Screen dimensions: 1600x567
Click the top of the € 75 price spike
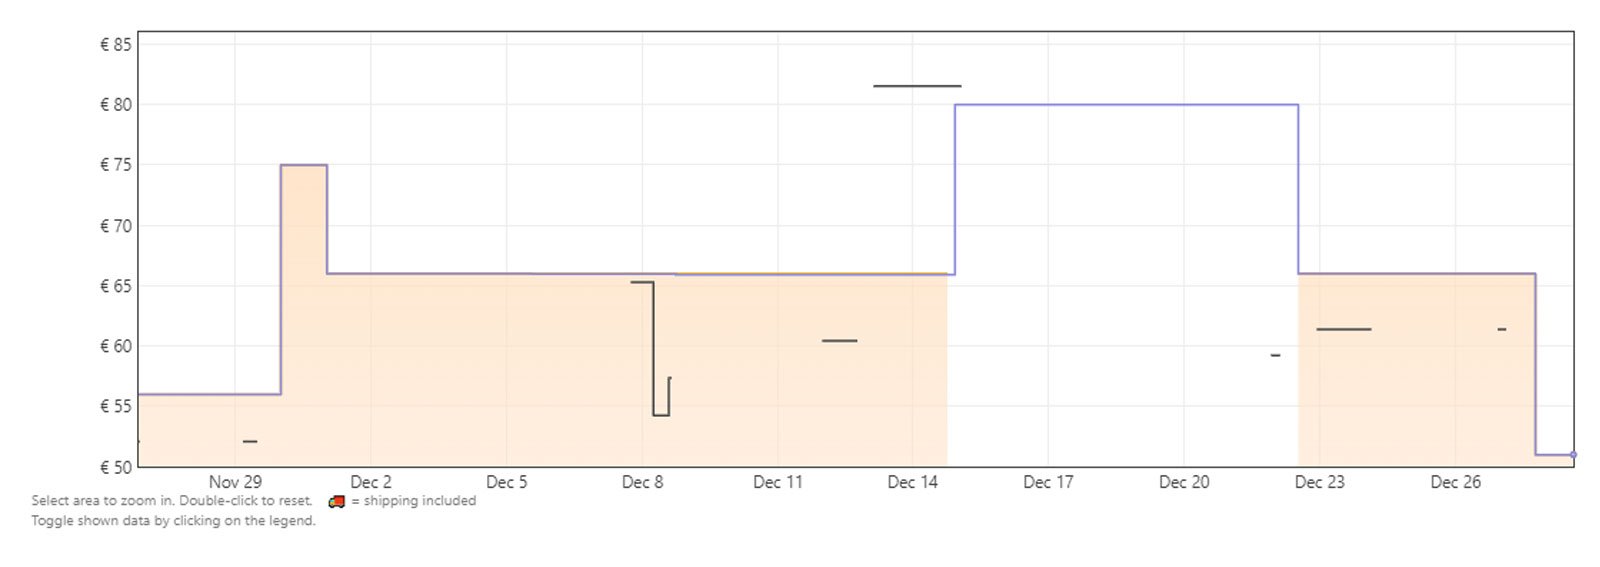304,165
